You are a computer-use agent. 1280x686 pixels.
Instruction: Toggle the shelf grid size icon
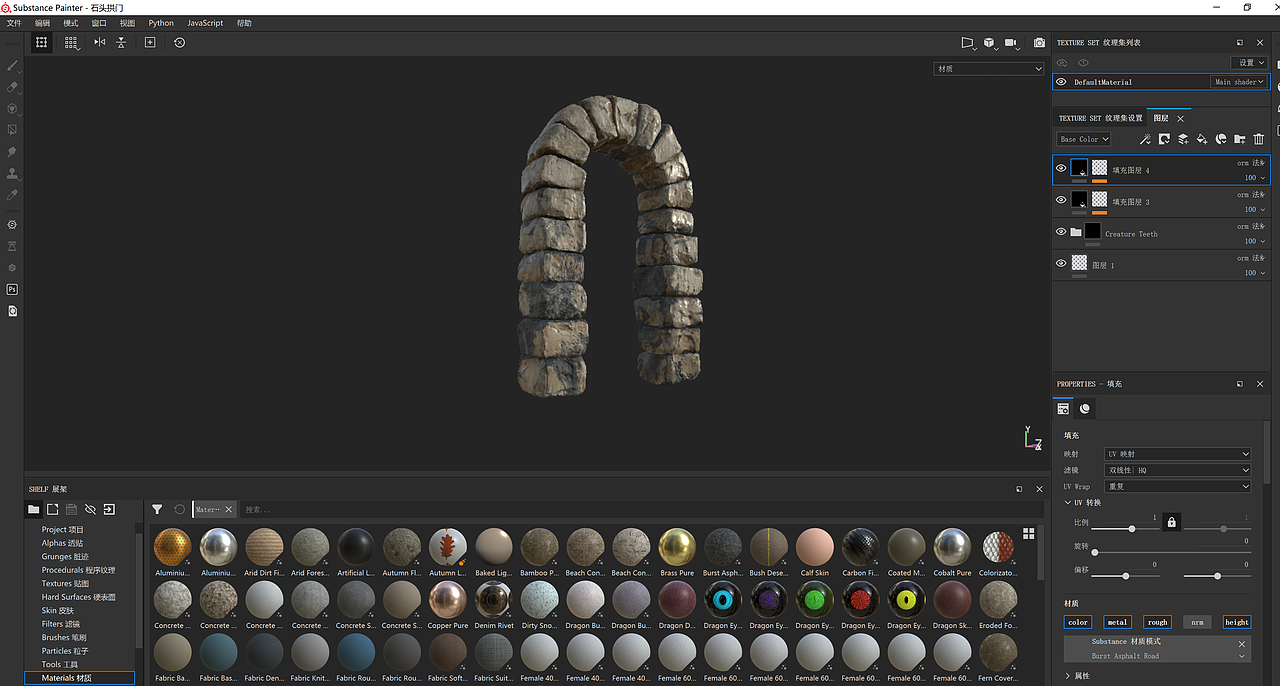click(x=1028, y=534)
